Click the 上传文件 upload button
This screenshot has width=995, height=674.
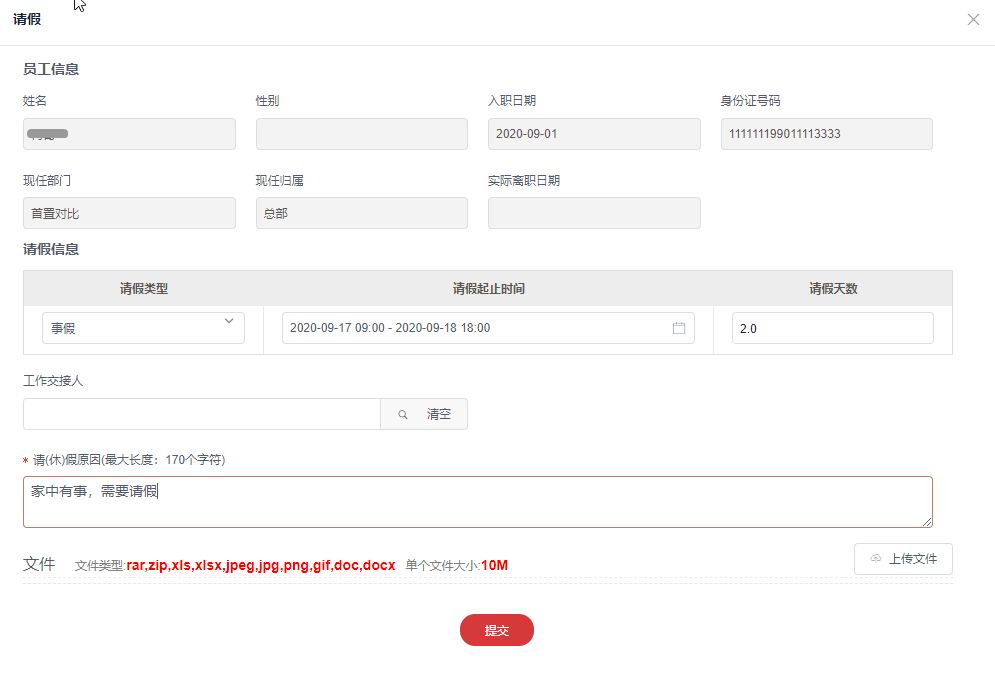(903, 559)
